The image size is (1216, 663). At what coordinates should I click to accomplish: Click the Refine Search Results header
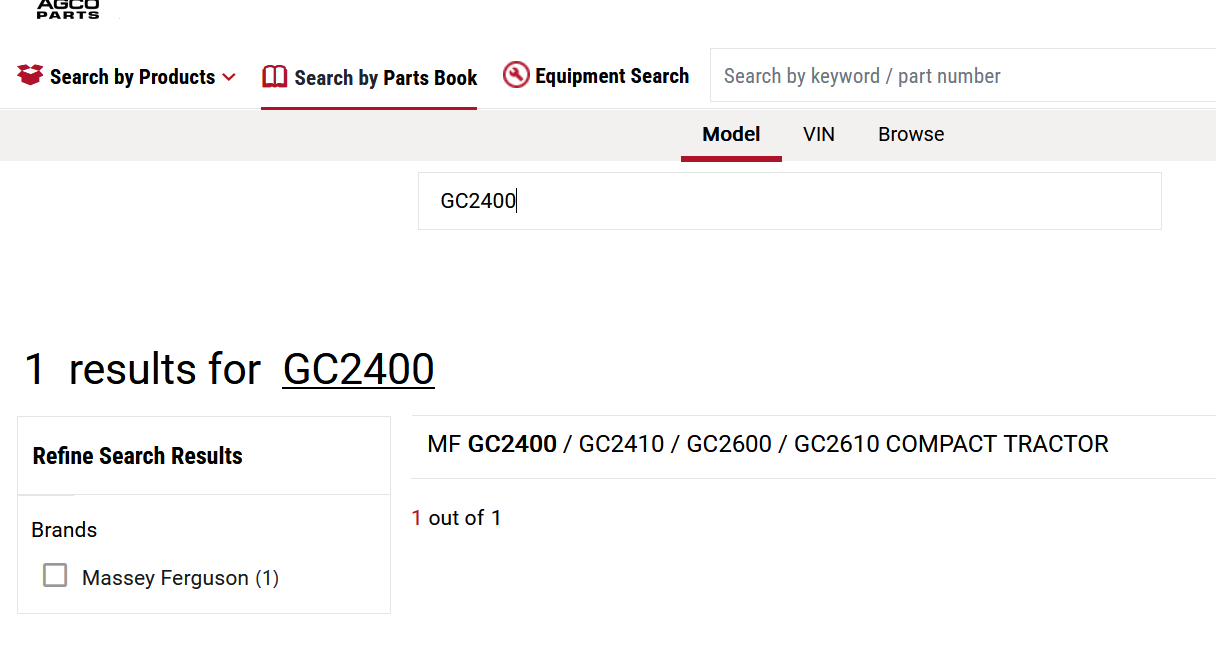(138, 456)
